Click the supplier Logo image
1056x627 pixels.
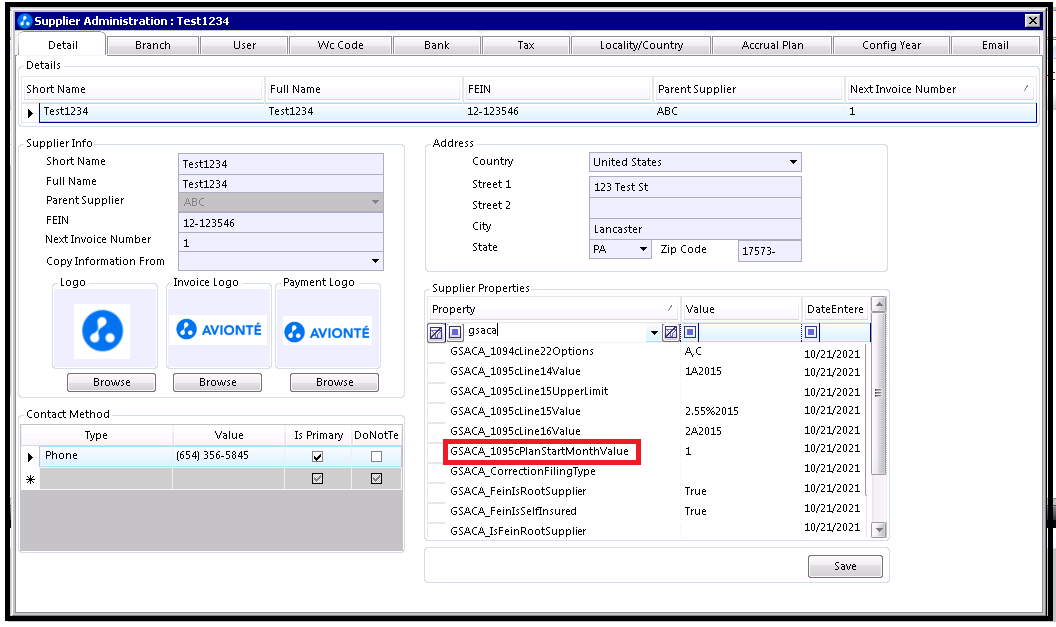102,331
